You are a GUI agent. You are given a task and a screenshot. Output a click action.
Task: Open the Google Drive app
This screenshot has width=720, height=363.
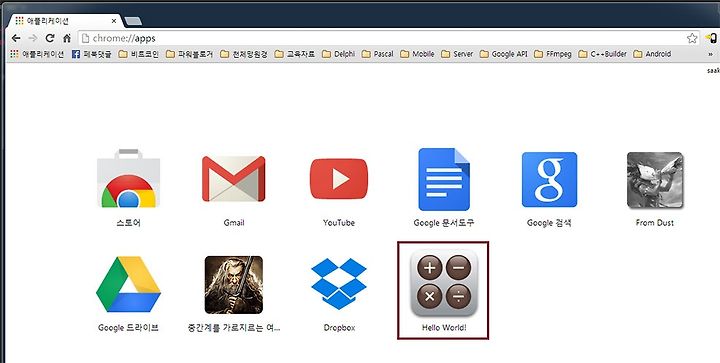click(x=128, y=285)
